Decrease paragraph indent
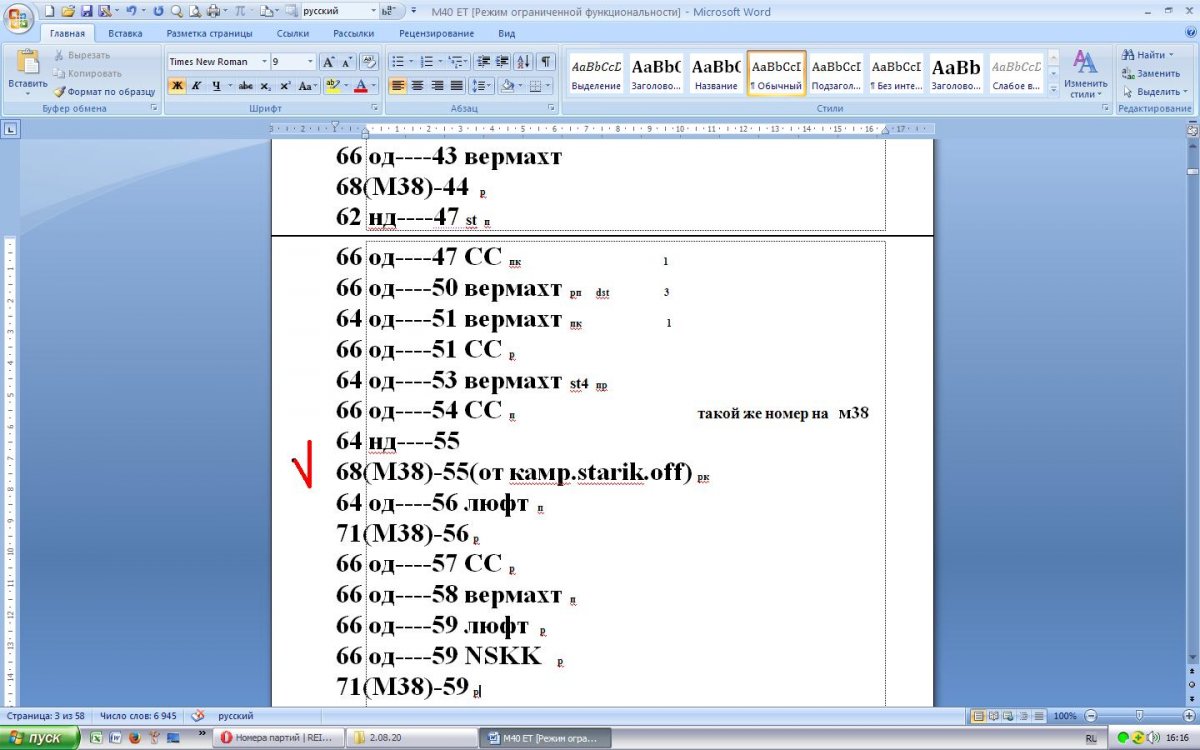 484,61
